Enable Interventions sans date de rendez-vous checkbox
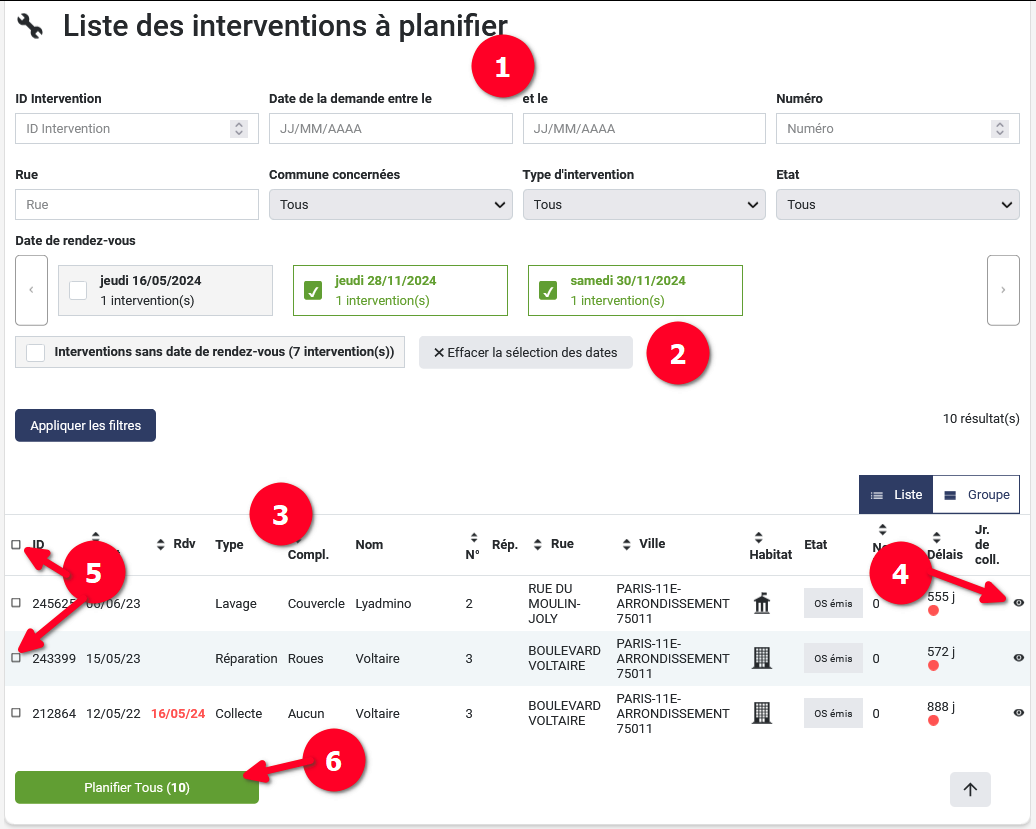The width and height of the screenshot is (1036, 829). pyautogui.click(x=36, y=352)
